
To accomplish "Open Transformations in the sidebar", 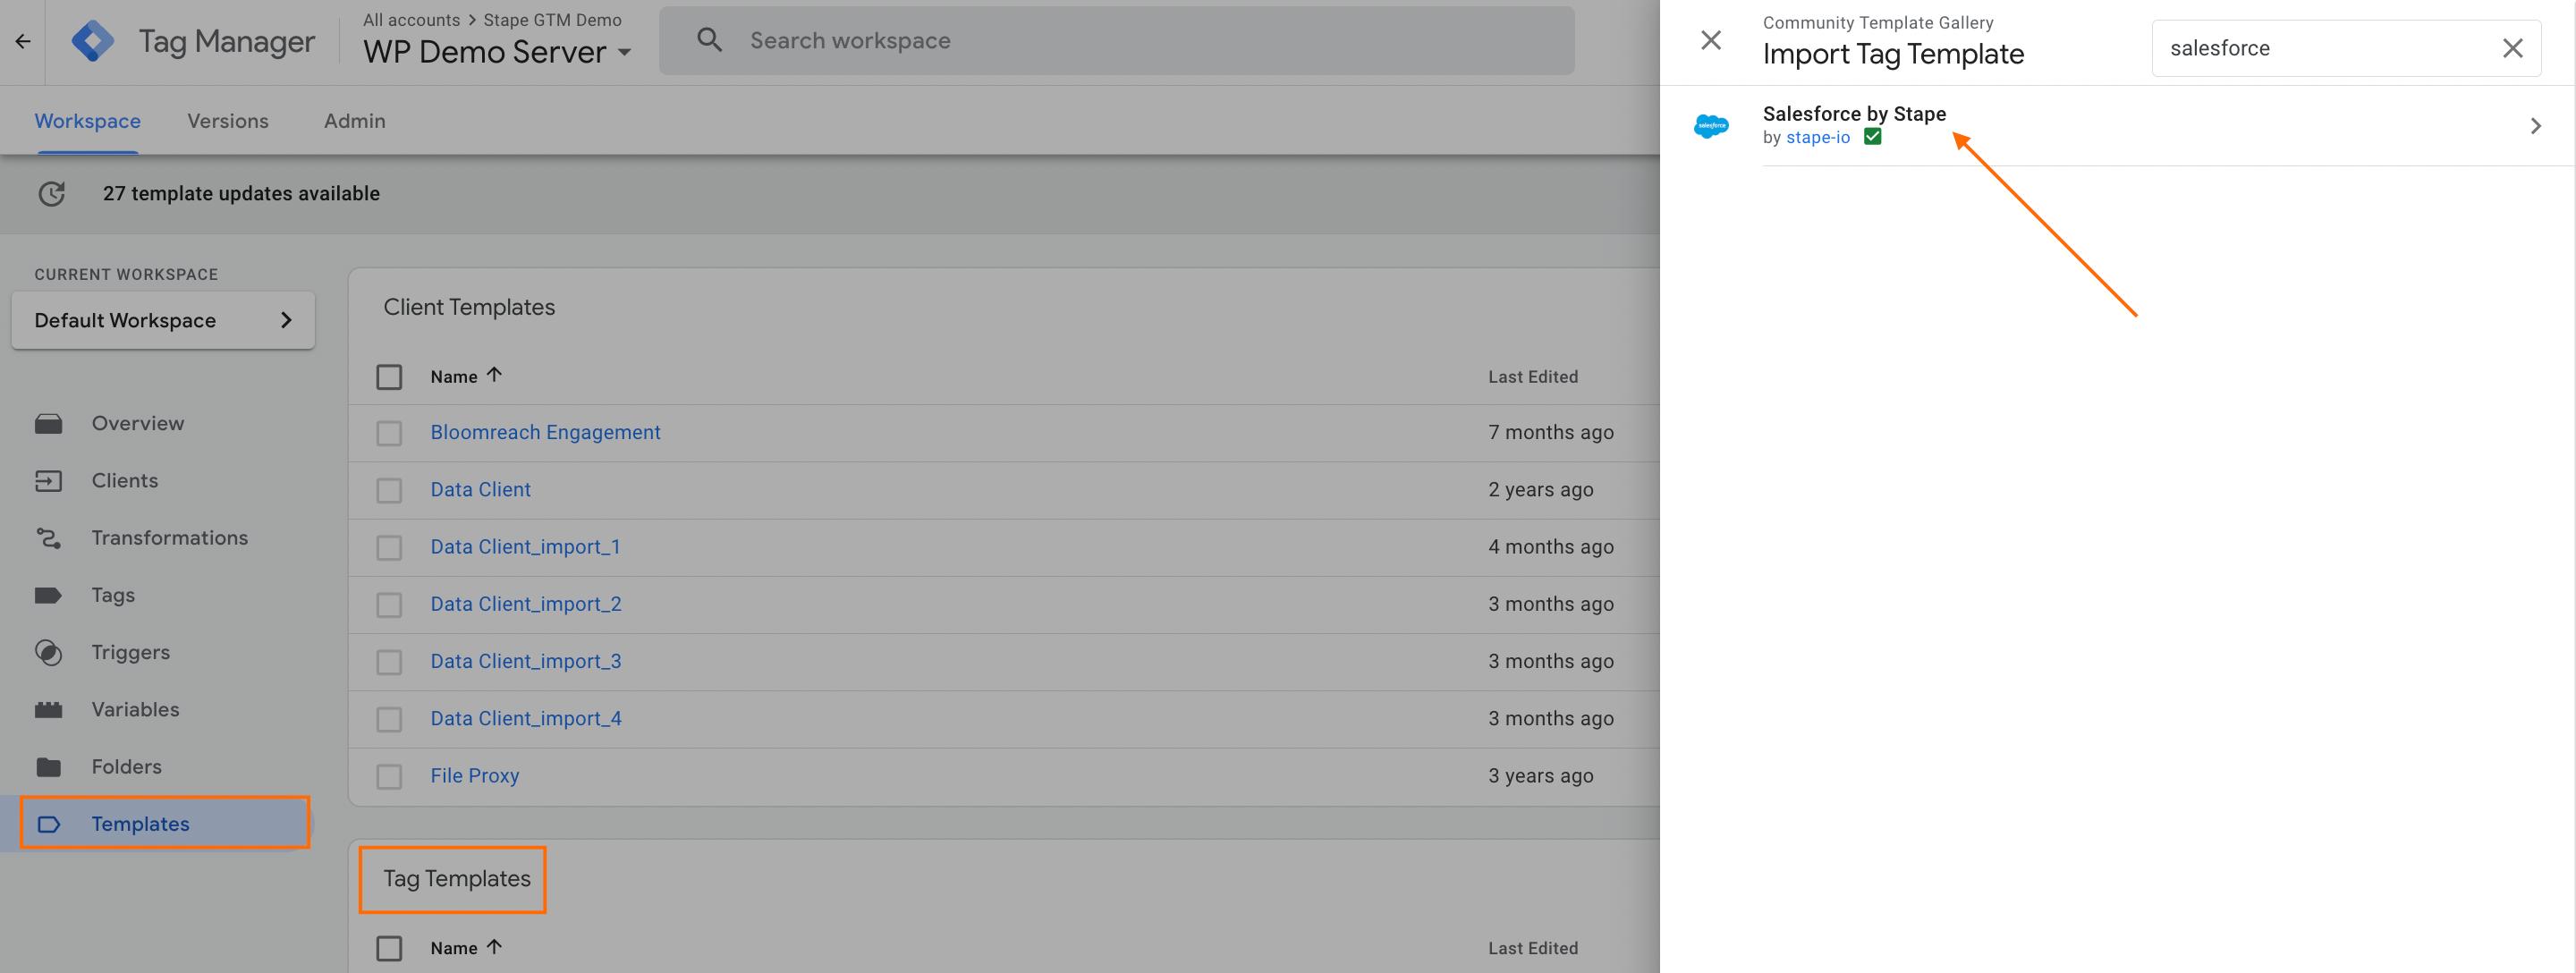I will click(x=170, y=538).
